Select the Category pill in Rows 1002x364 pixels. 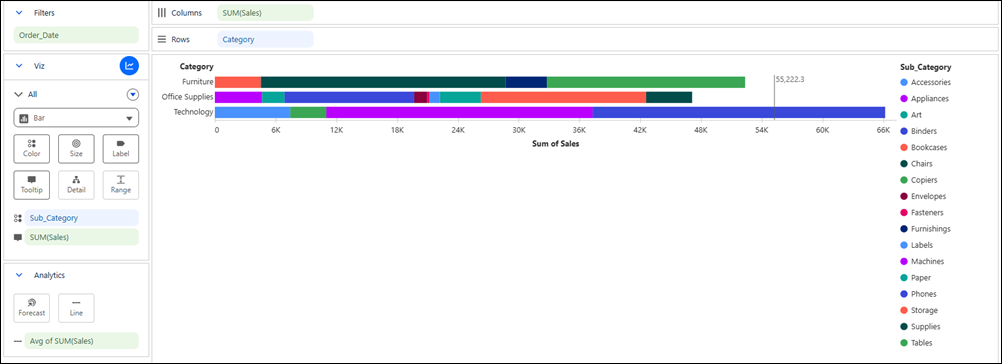[x=265, y=39]
